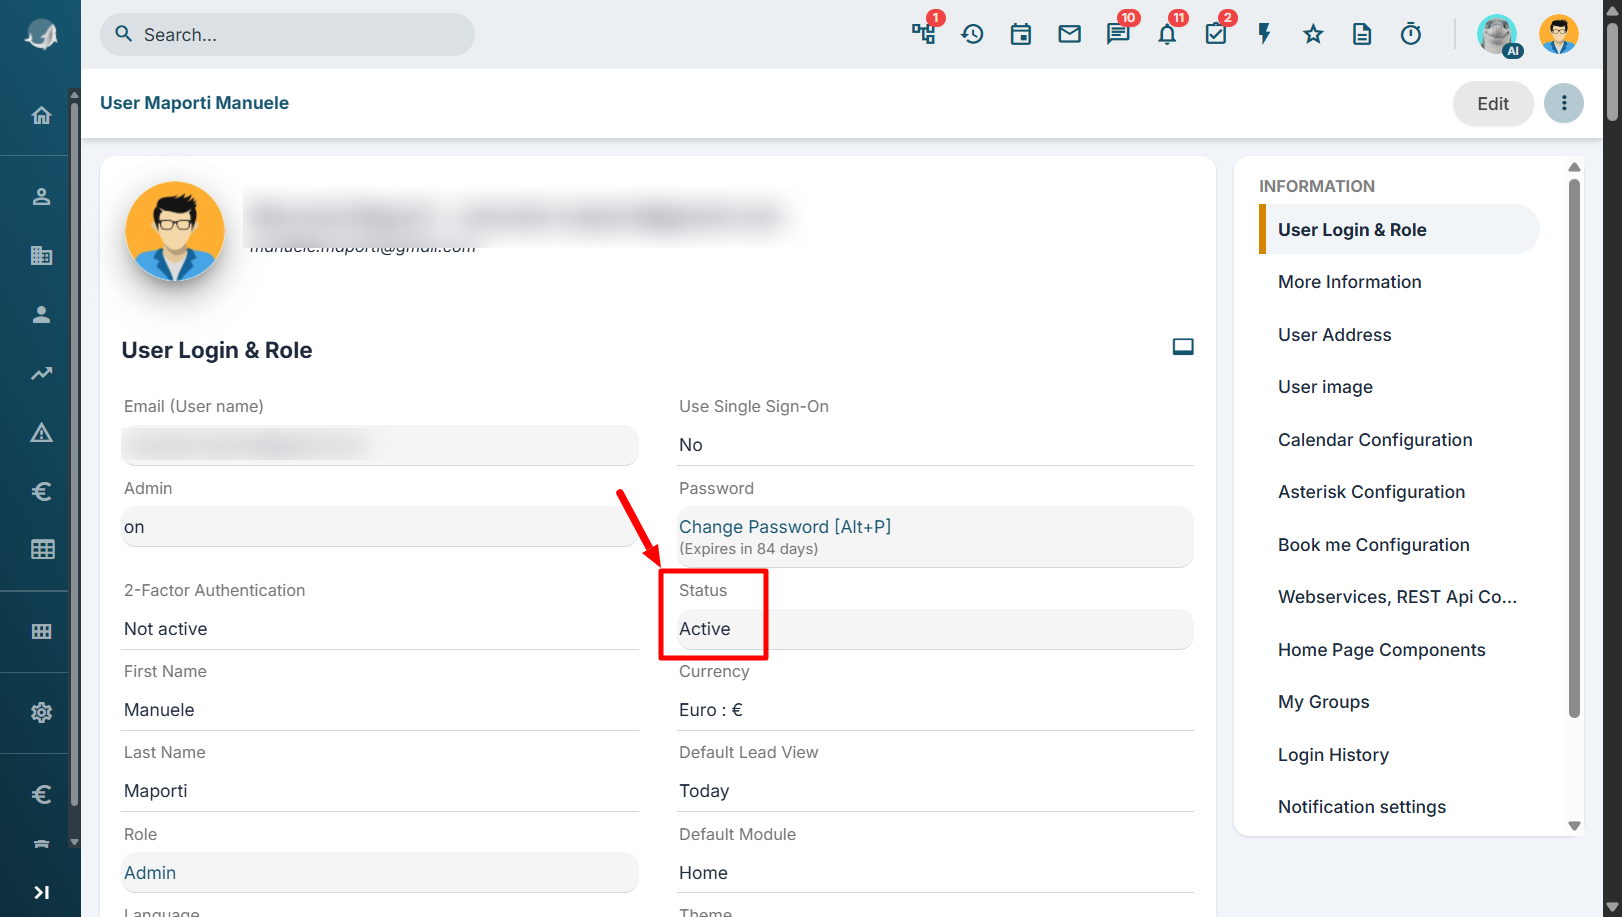Open the favorites star icon
Viewport: 1622px width, 917px height.
click(1313, 35)
